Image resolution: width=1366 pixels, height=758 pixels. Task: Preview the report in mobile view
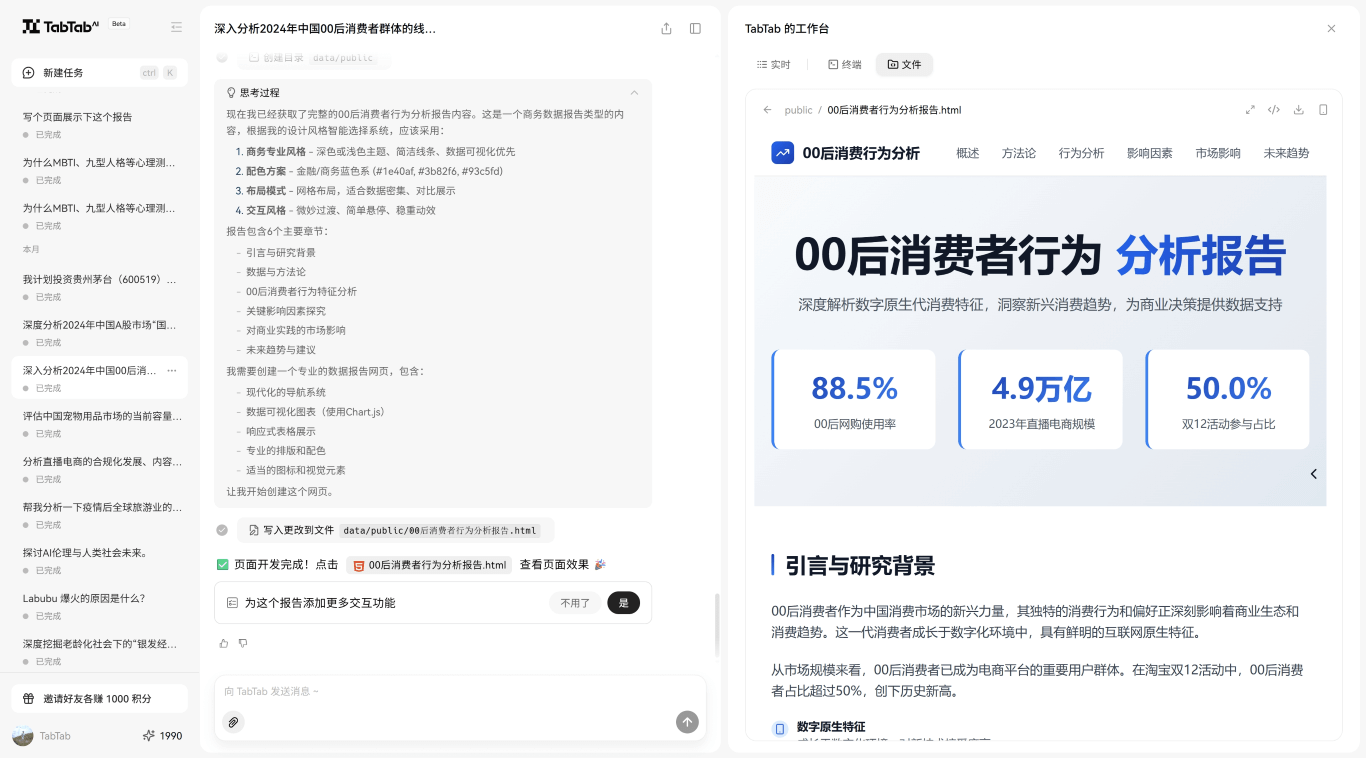point(1322,110)
